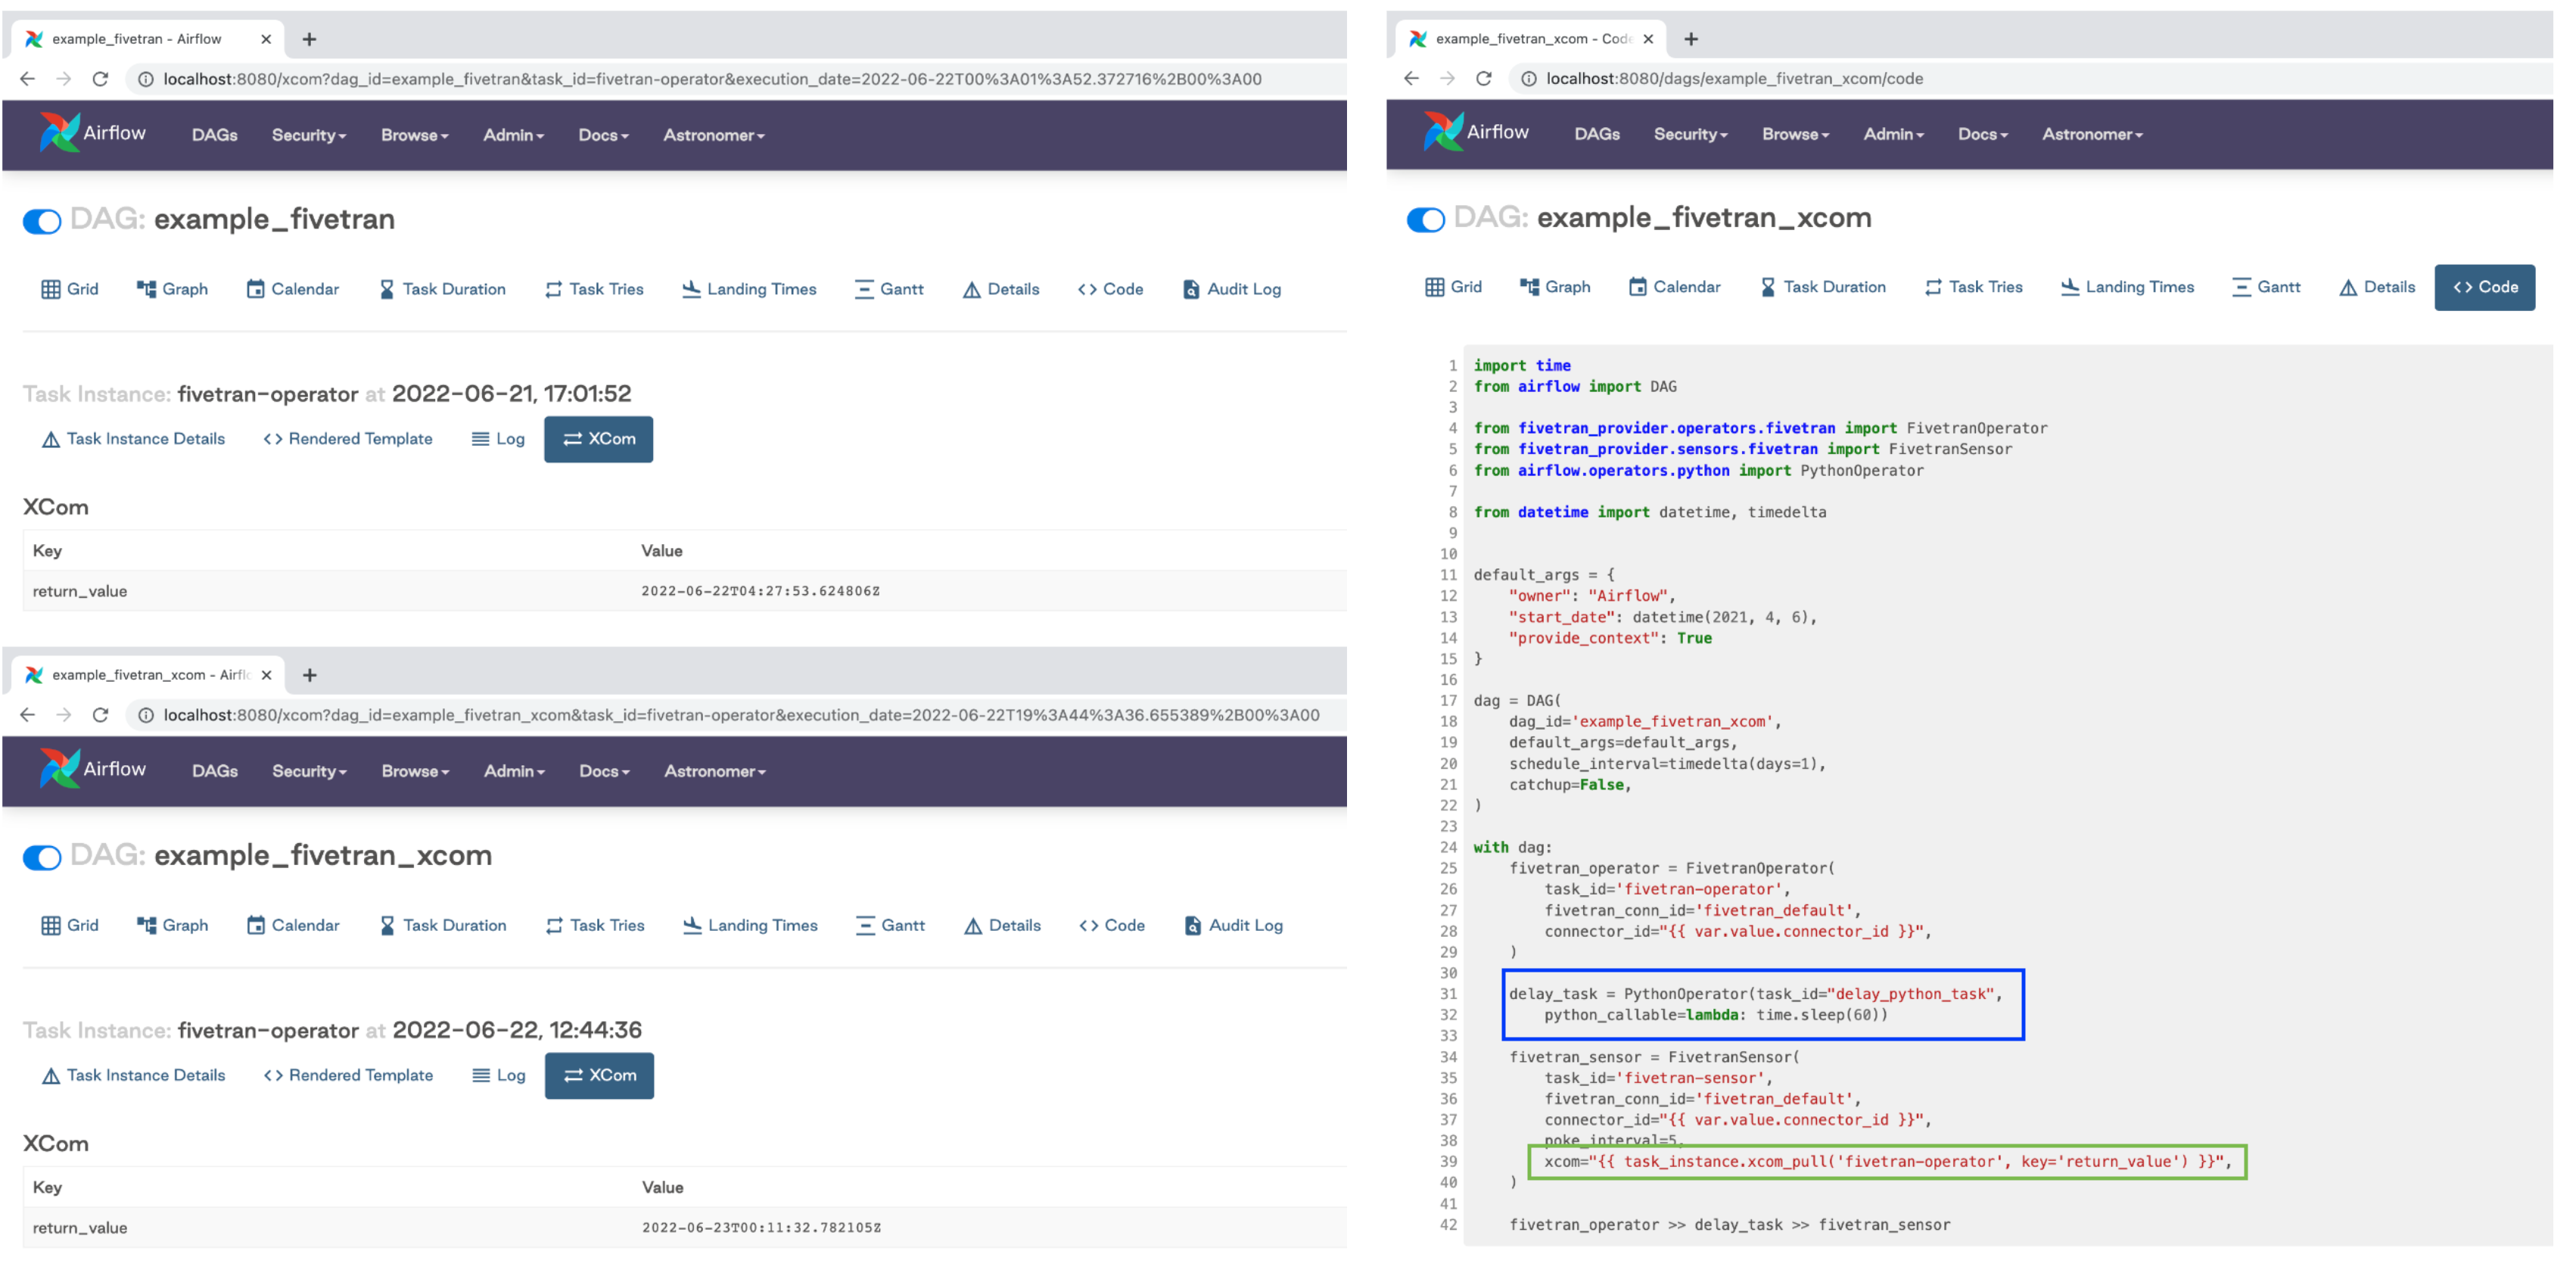The width and height of the screenshot is (2576, 1276).
Task: Click the Grid icon in example_fivetran DAG
Action: [x=51, y=289]
